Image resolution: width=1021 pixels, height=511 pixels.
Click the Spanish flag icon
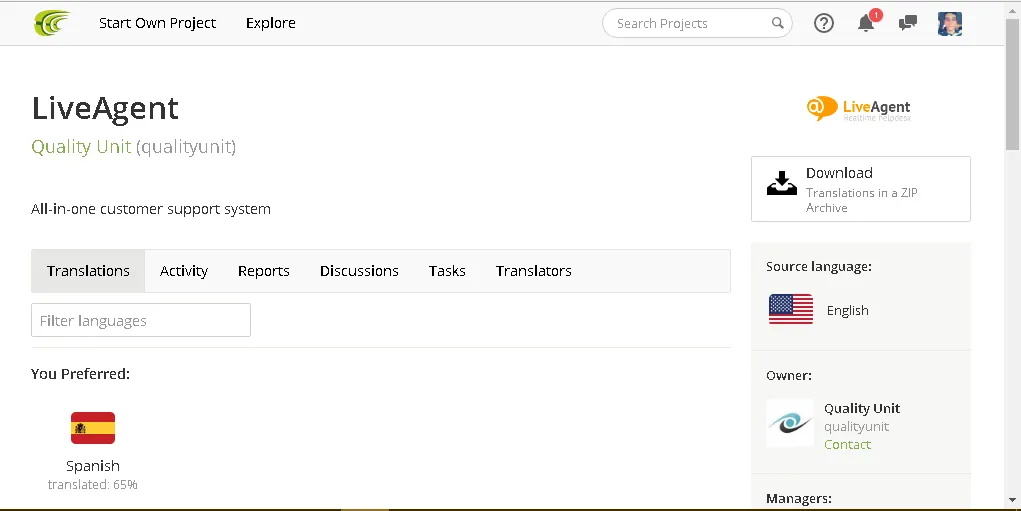click(x=93, y=428)
